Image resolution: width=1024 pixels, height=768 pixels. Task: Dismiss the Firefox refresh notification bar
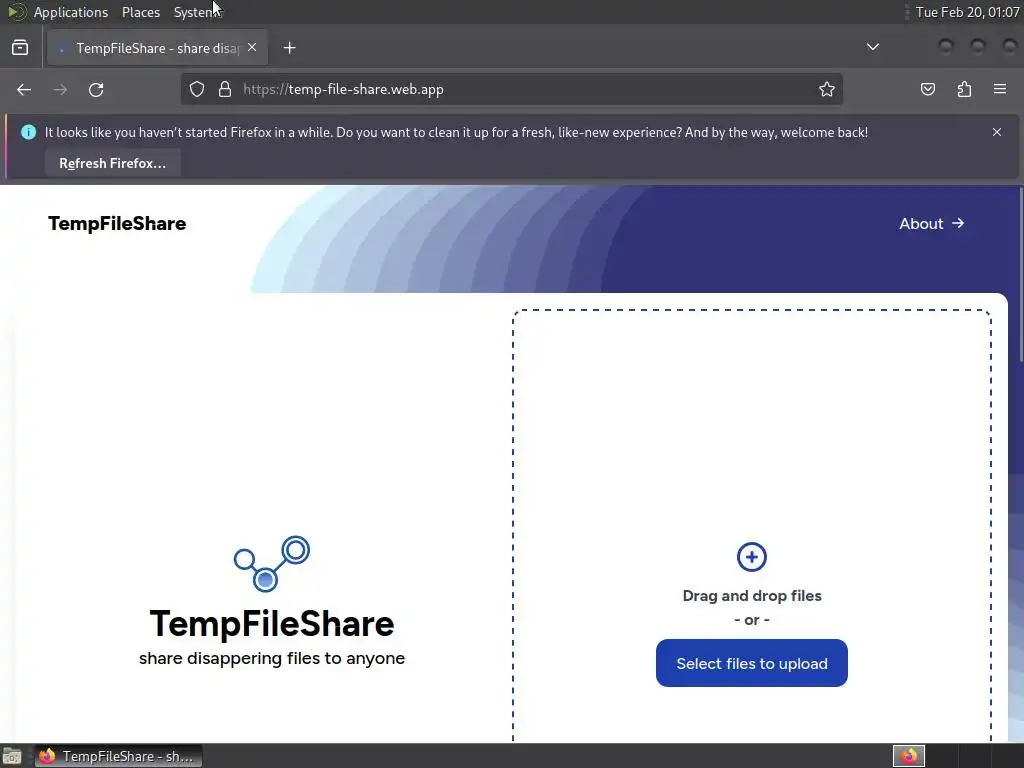(x=997, y=132)
